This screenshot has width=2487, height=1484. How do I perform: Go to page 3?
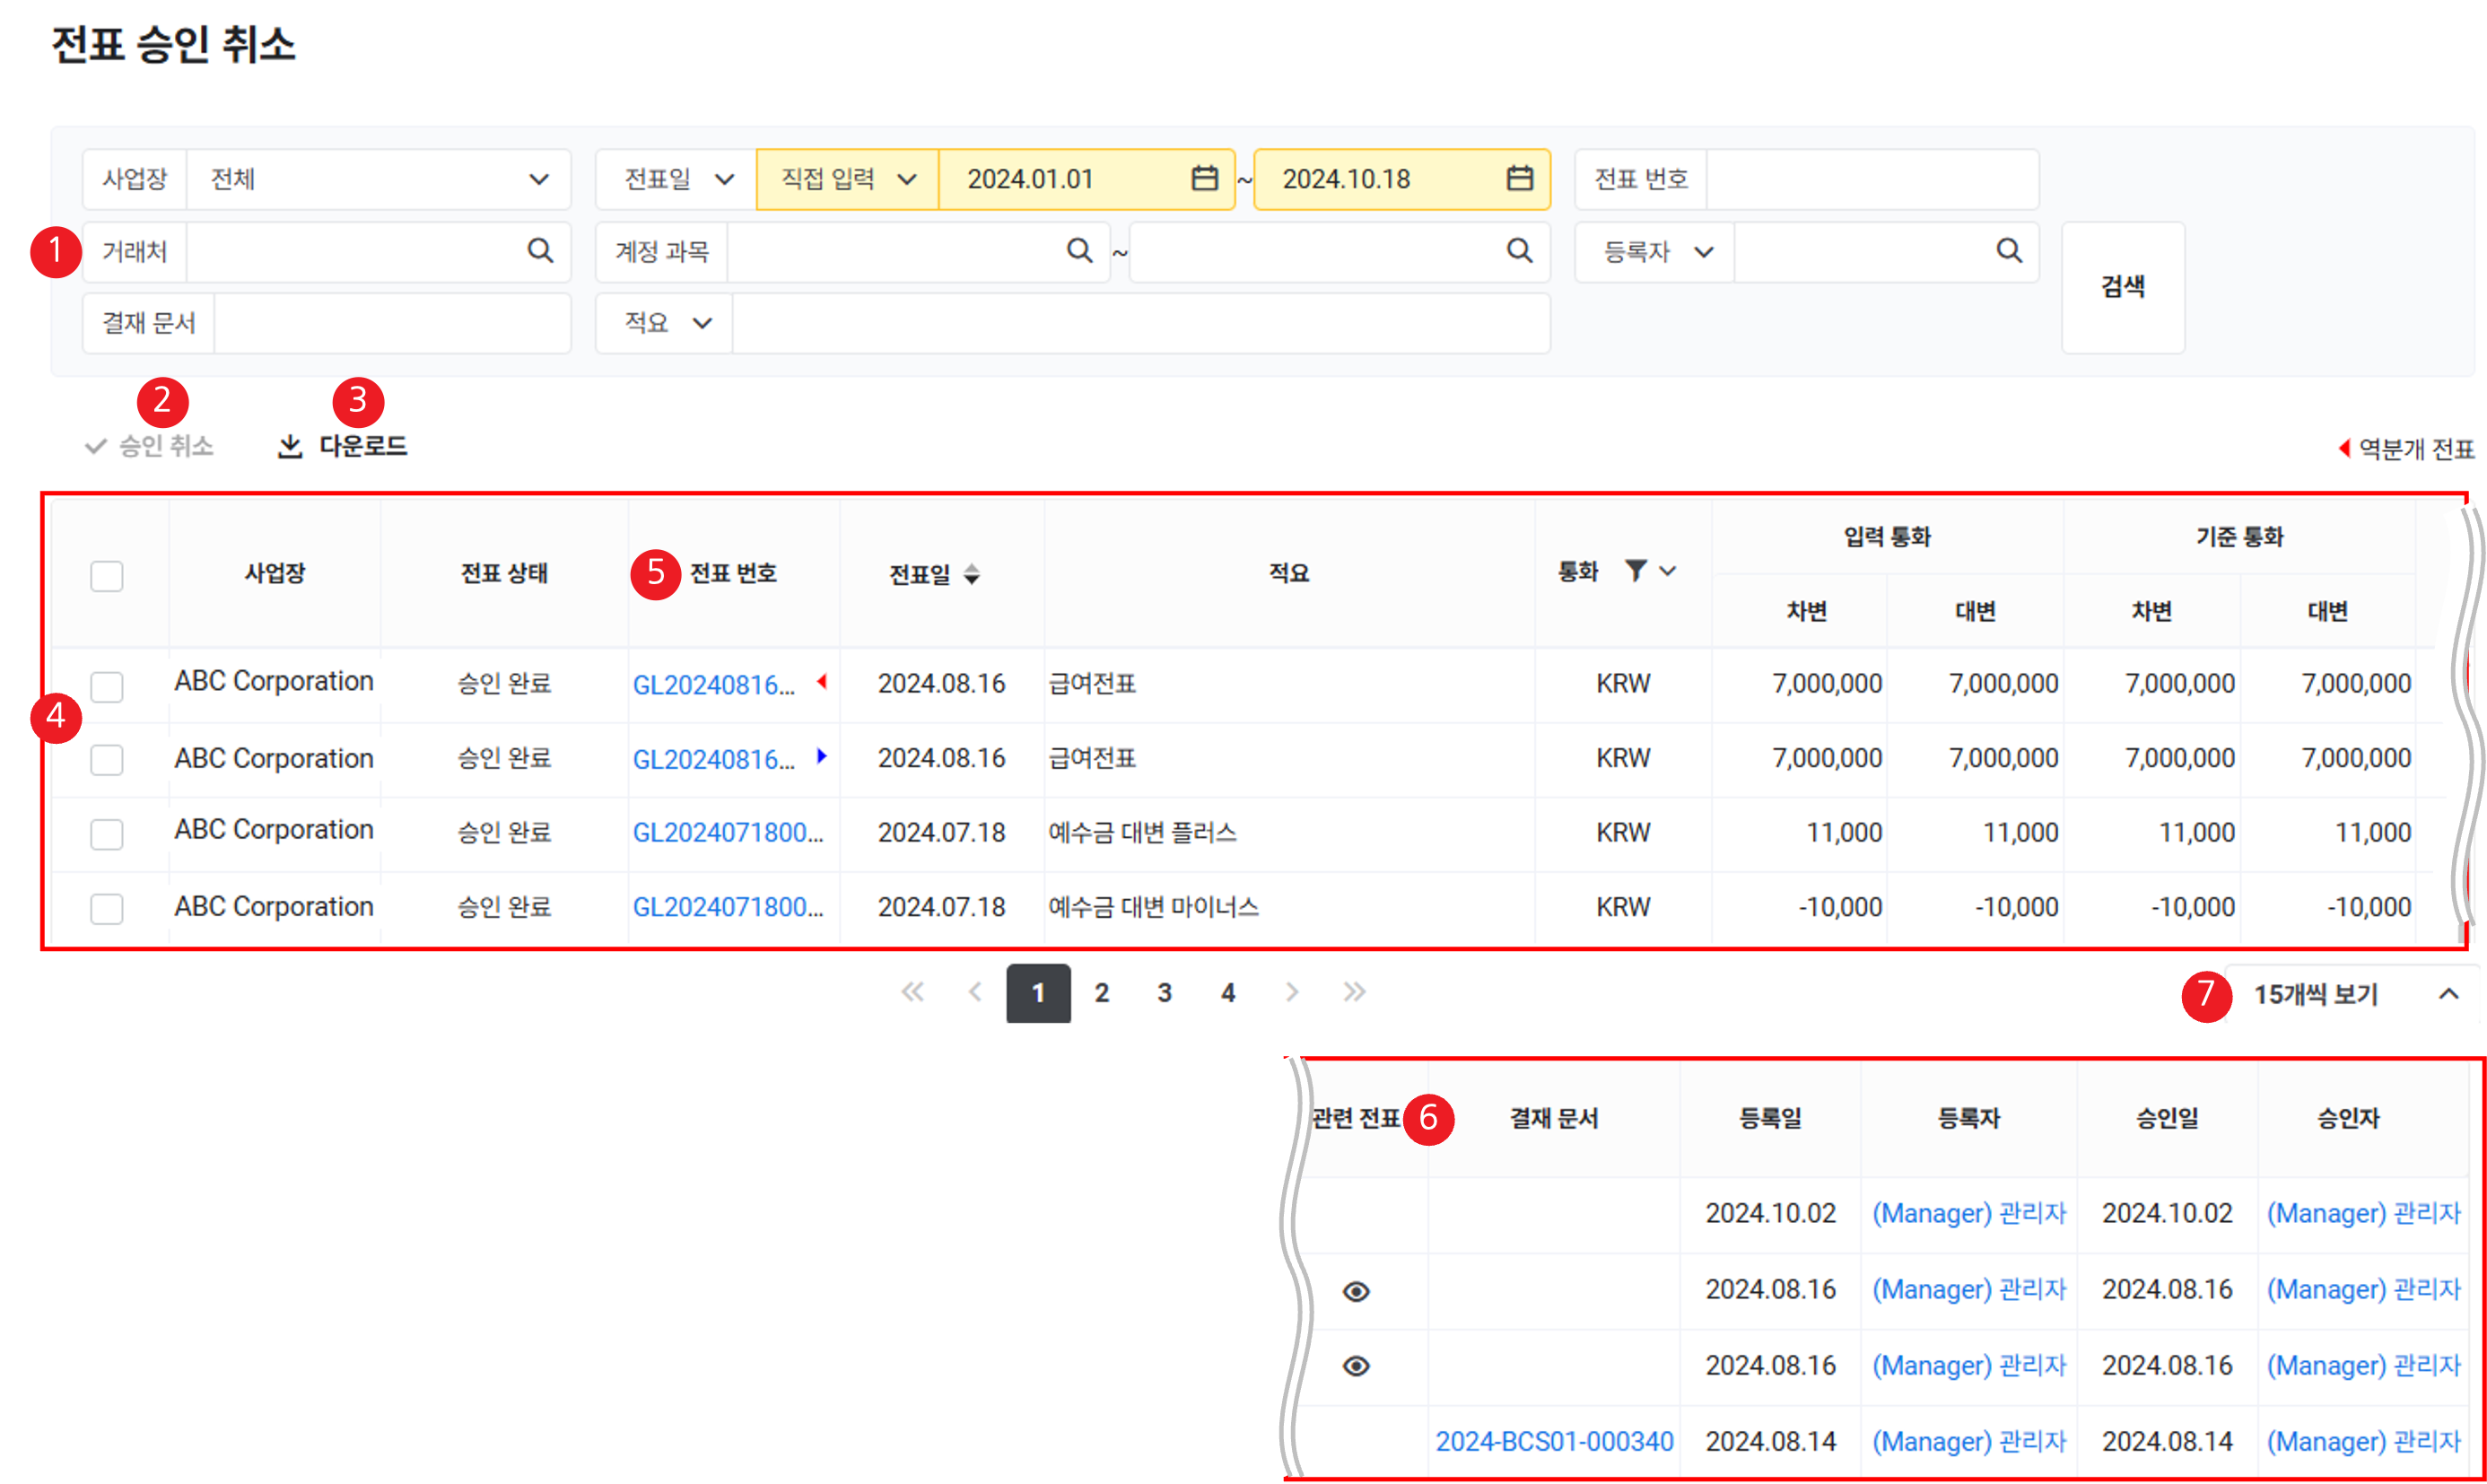1164,993
